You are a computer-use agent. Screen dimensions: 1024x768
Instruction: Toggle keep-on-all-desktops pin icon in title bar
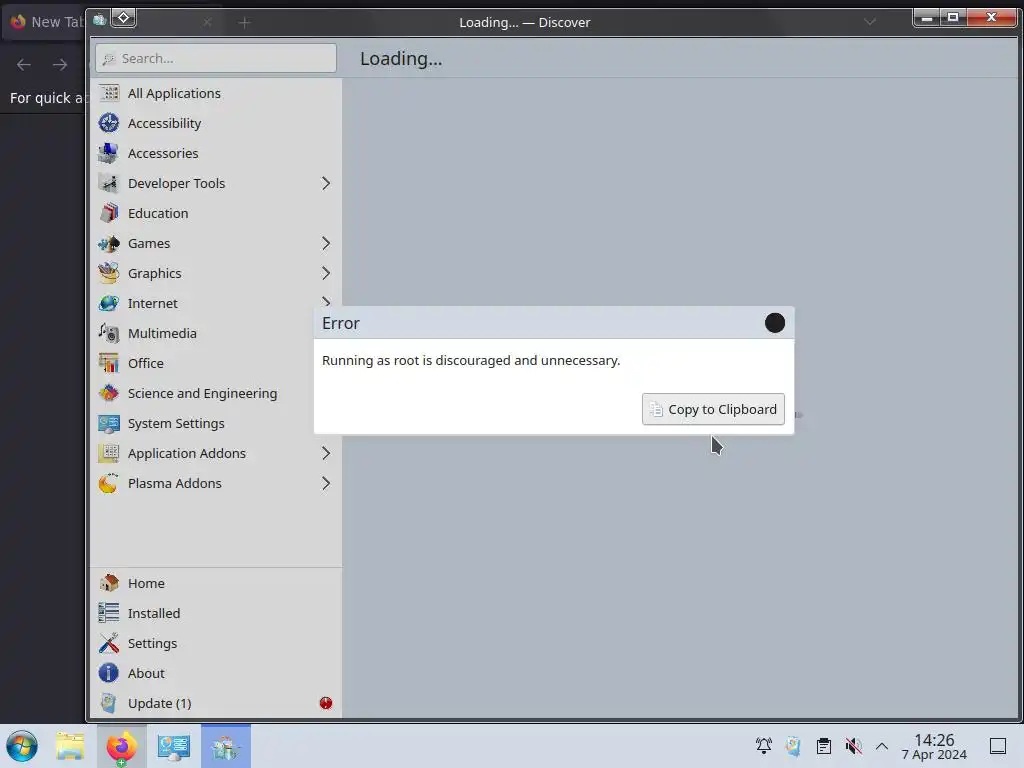pyautogui.click(x=123, y=18)
